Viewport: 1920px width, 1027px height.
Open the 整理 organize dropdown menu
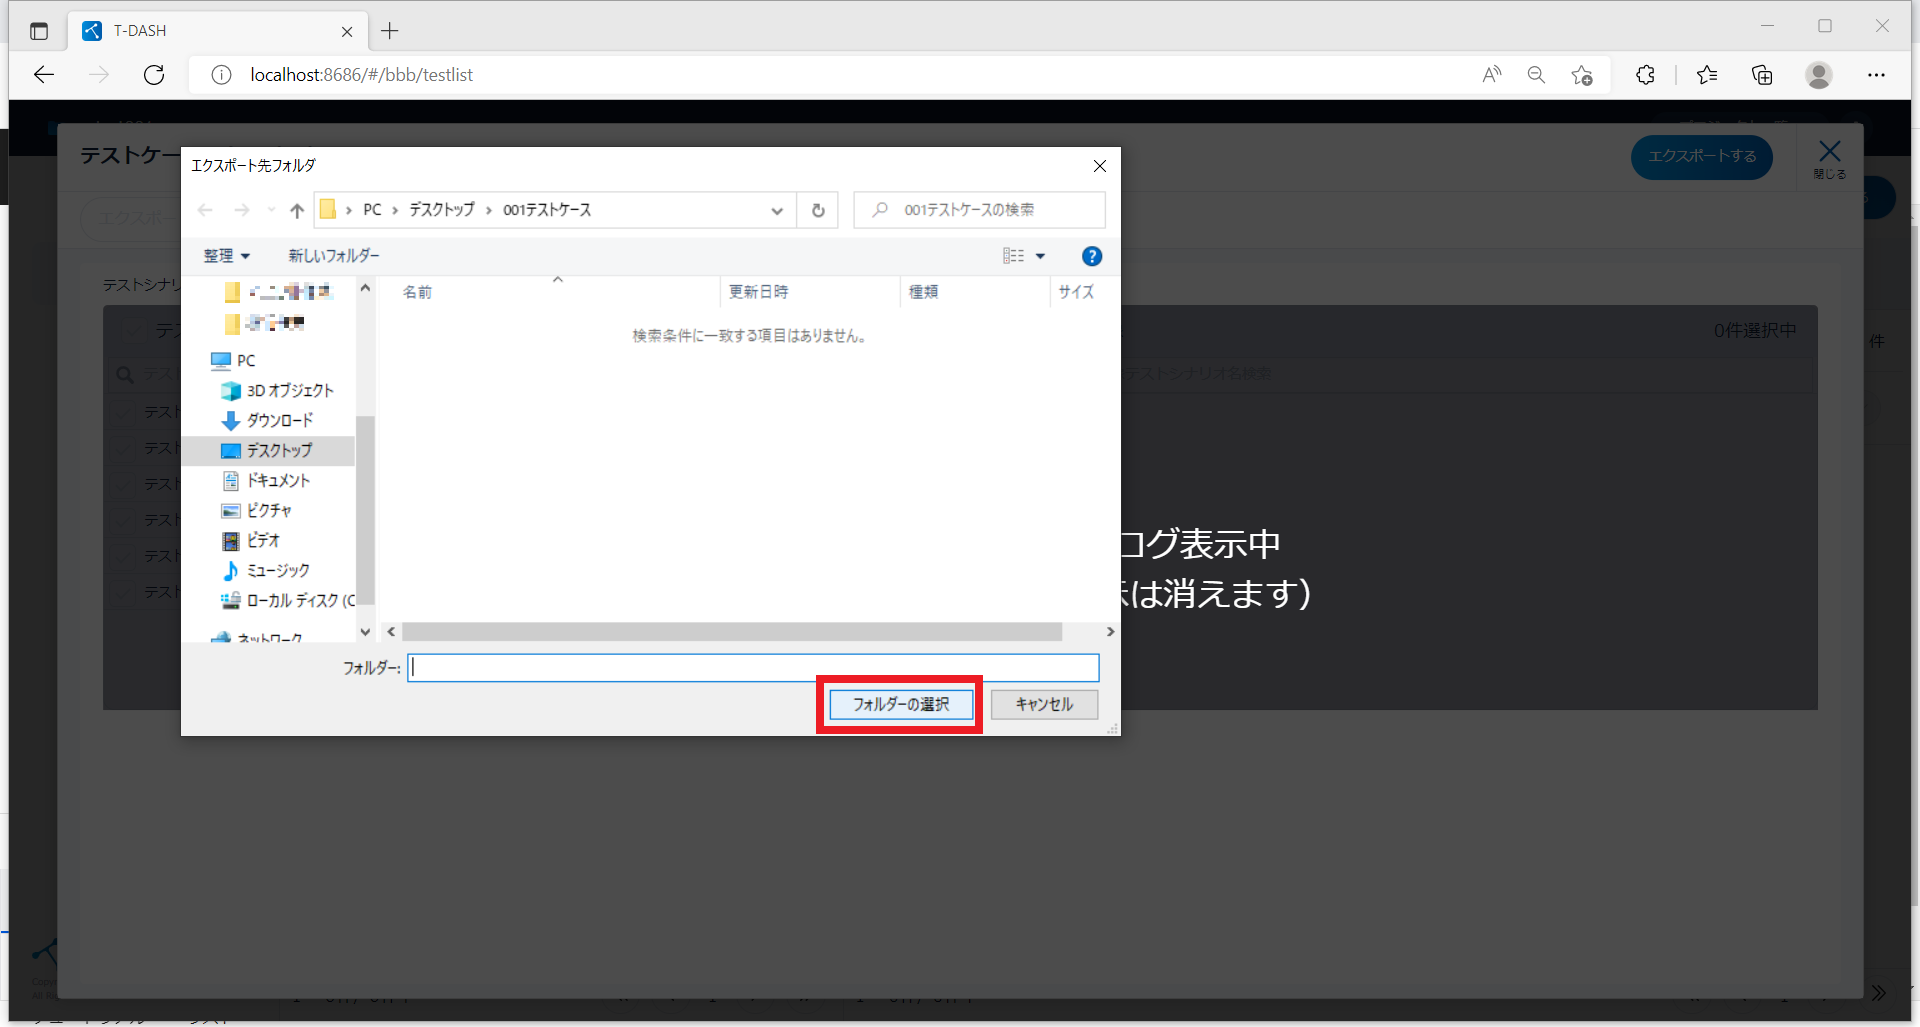(226, 256)
